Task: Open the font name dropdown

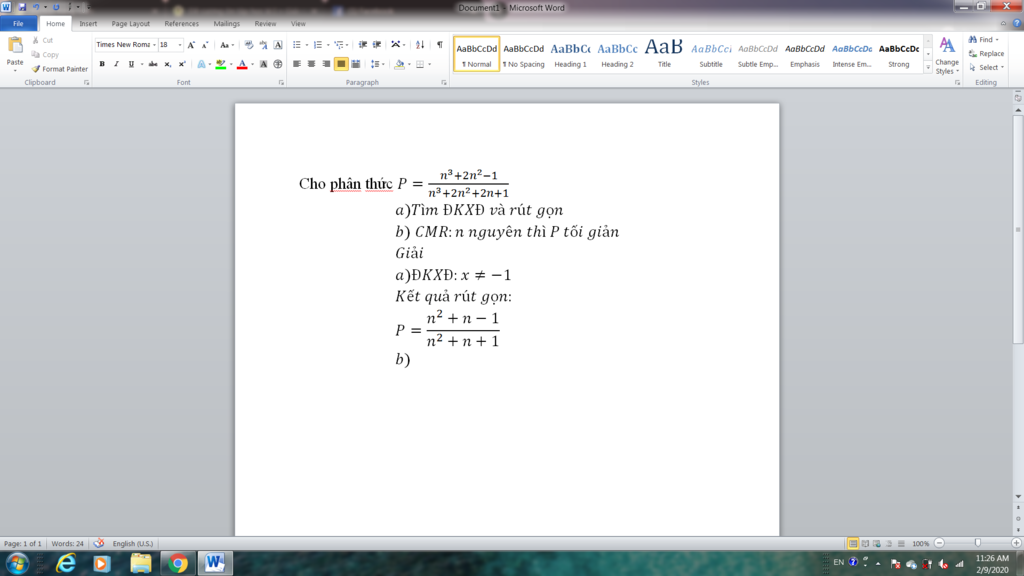Action: pyautogui.click(x=154, y=45)
